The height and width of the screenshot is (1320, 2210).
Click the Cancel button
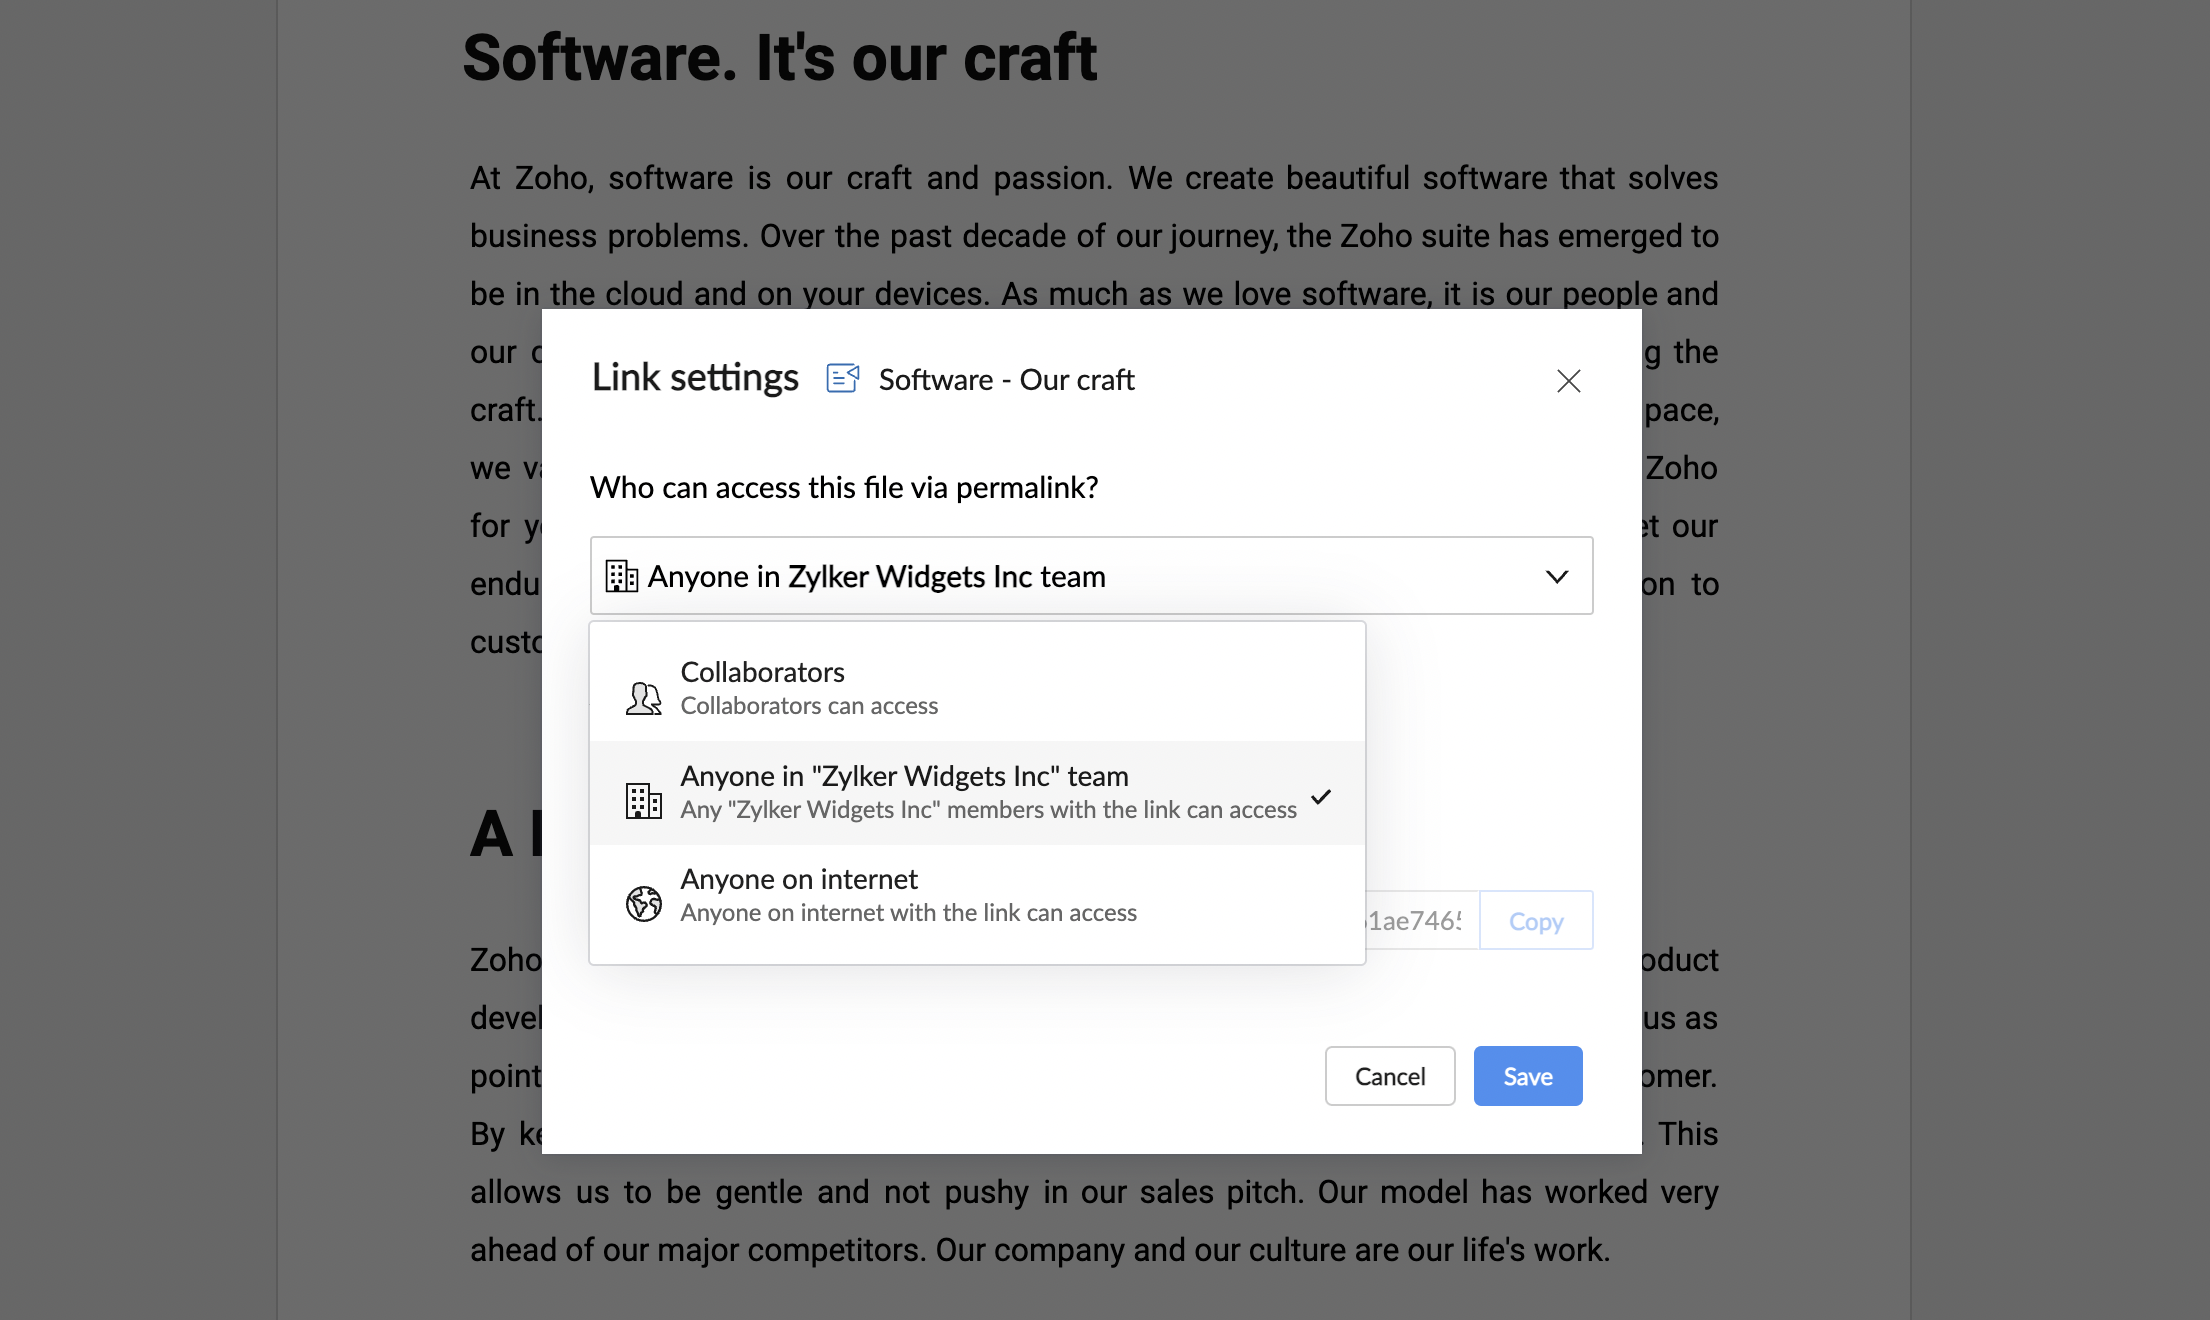coord(1389,1076)
